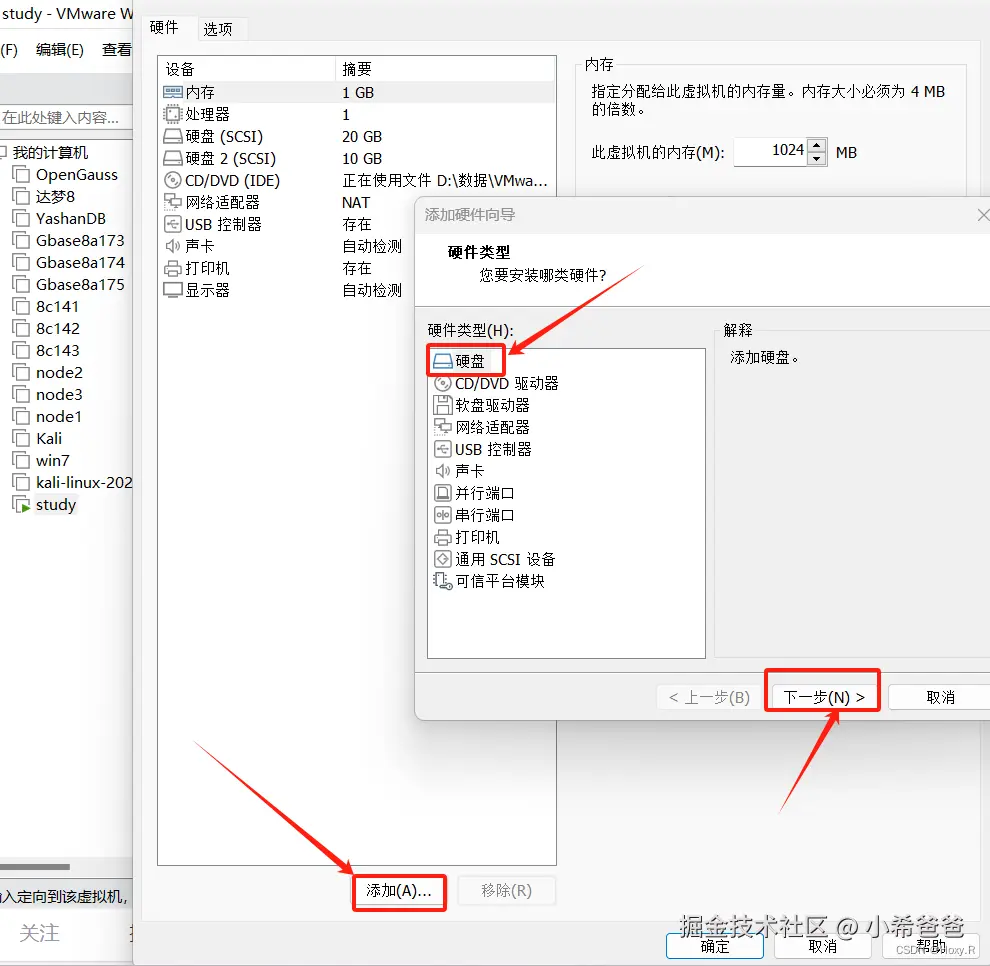
Task: Click the memory value field showing 1024
Action: click(771, 152)
